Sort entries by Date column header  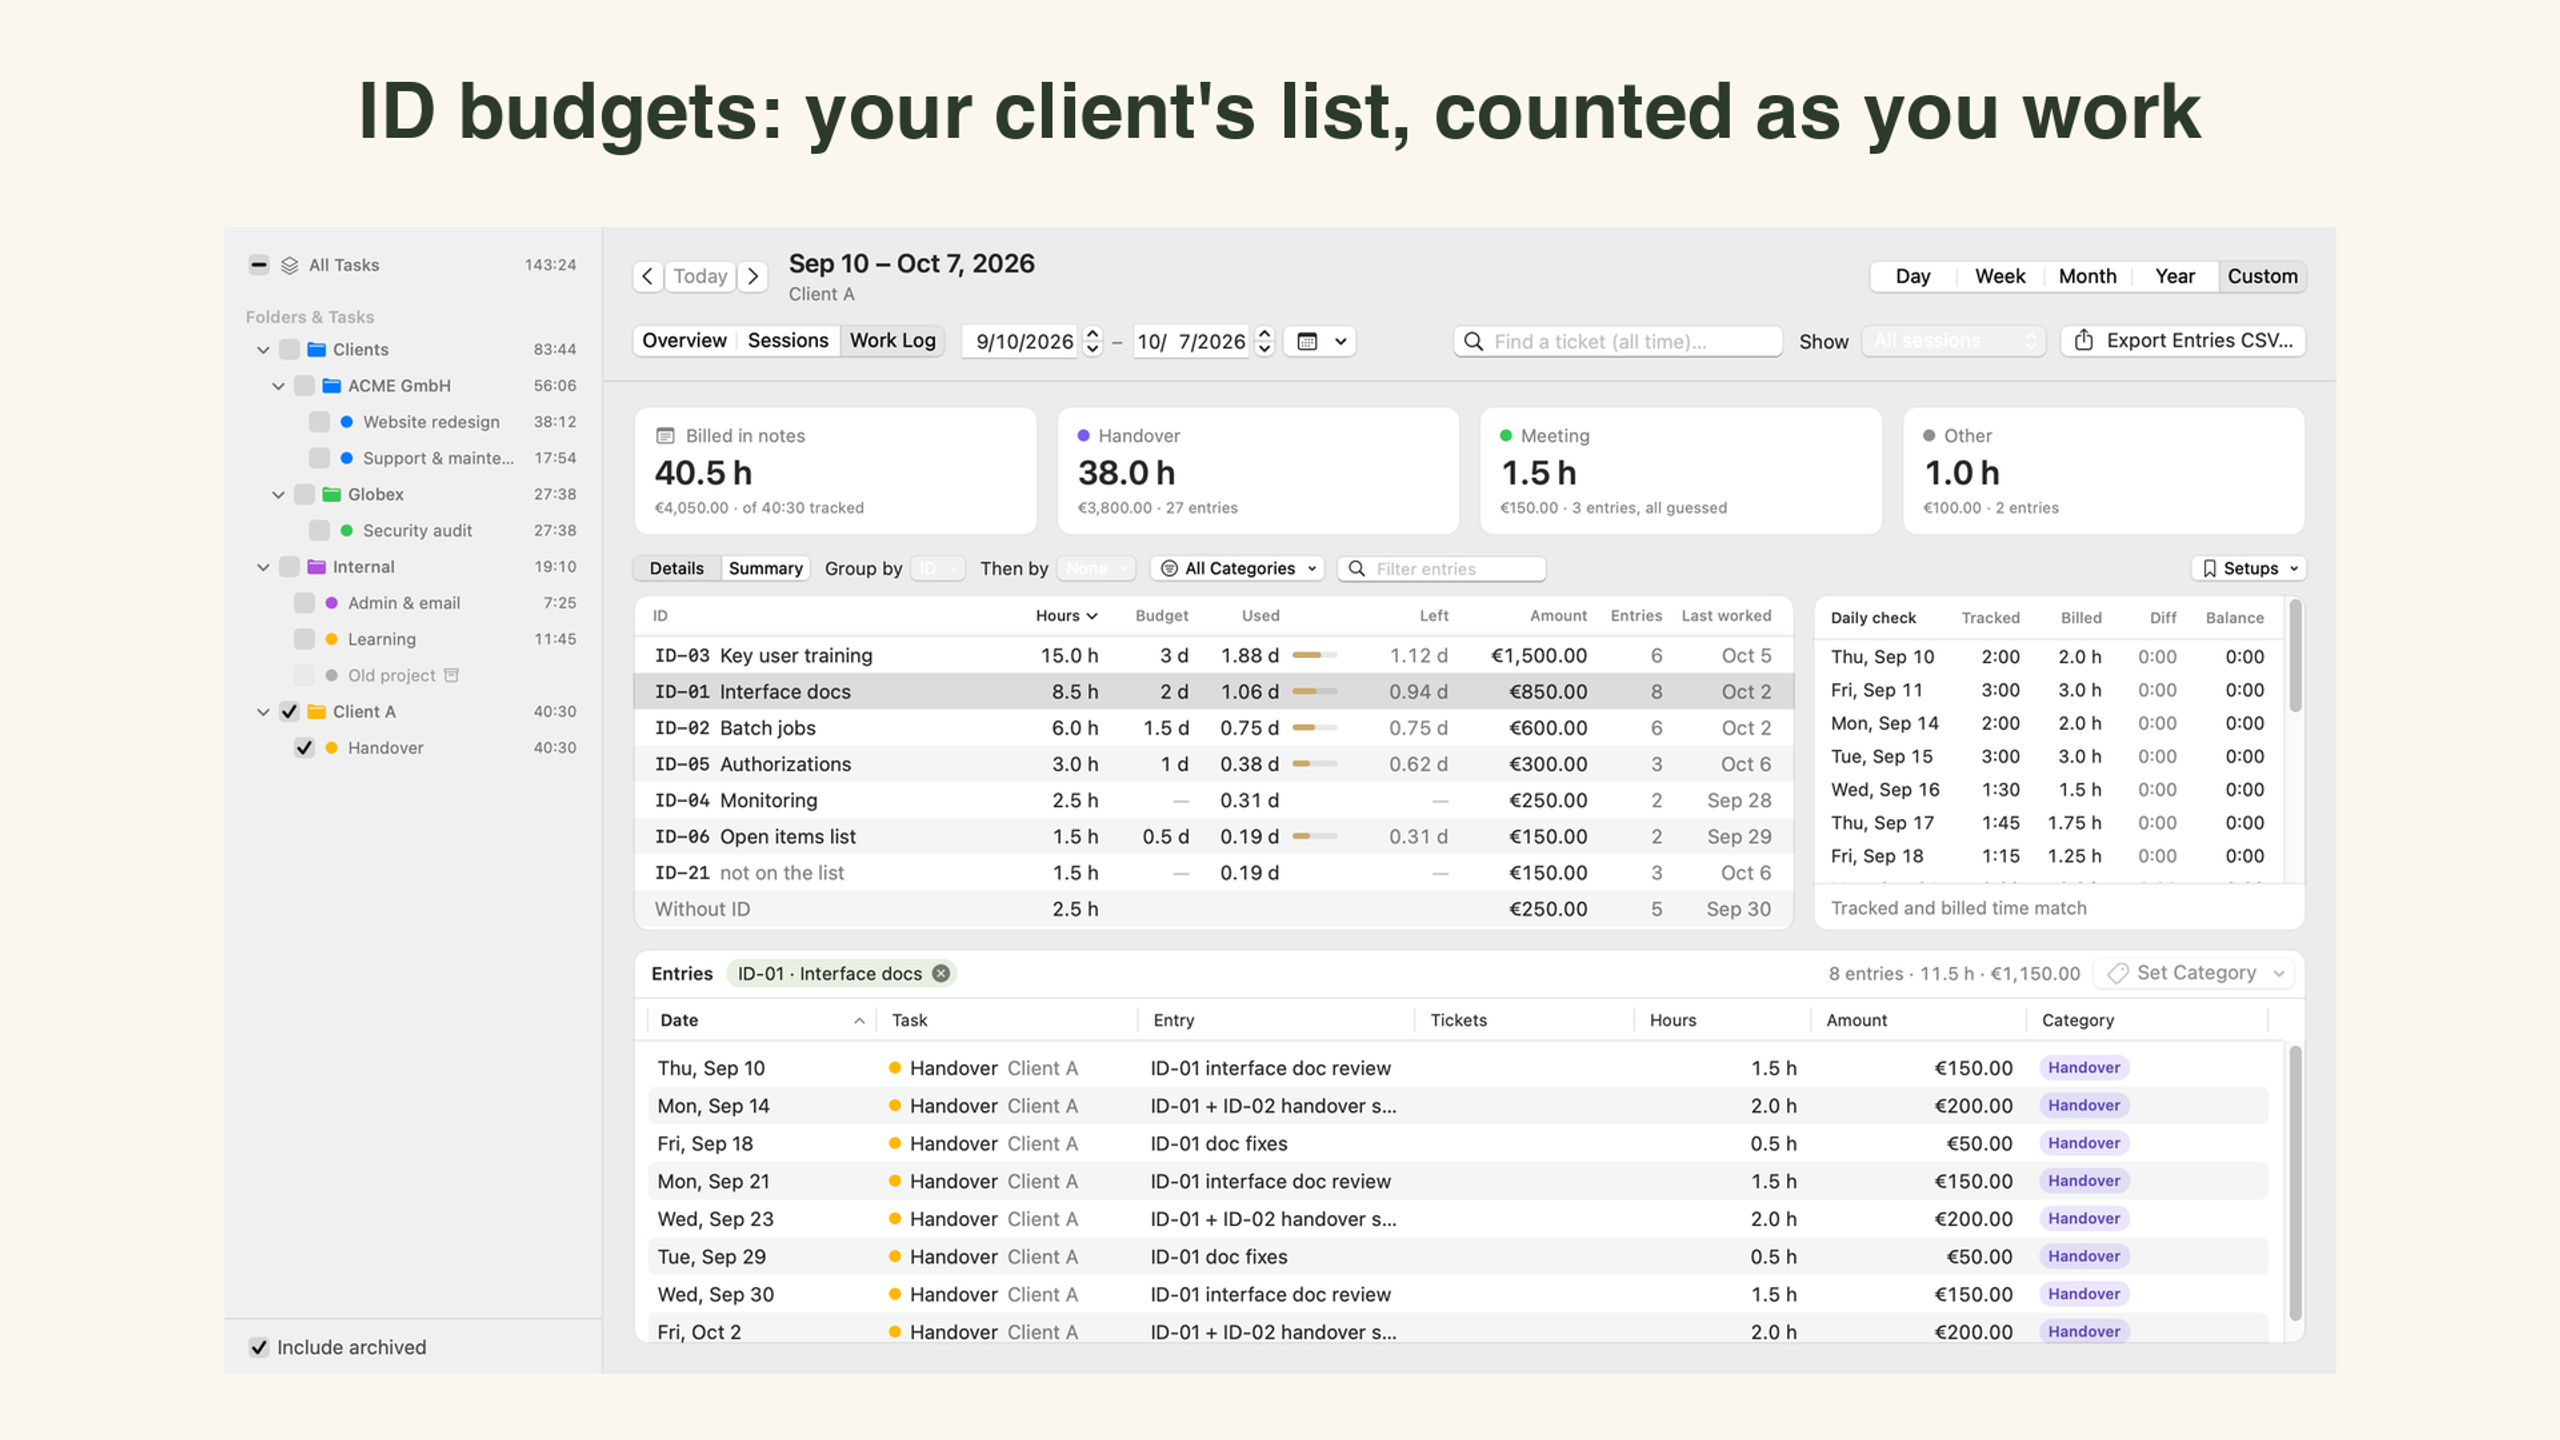[760, 1020]
